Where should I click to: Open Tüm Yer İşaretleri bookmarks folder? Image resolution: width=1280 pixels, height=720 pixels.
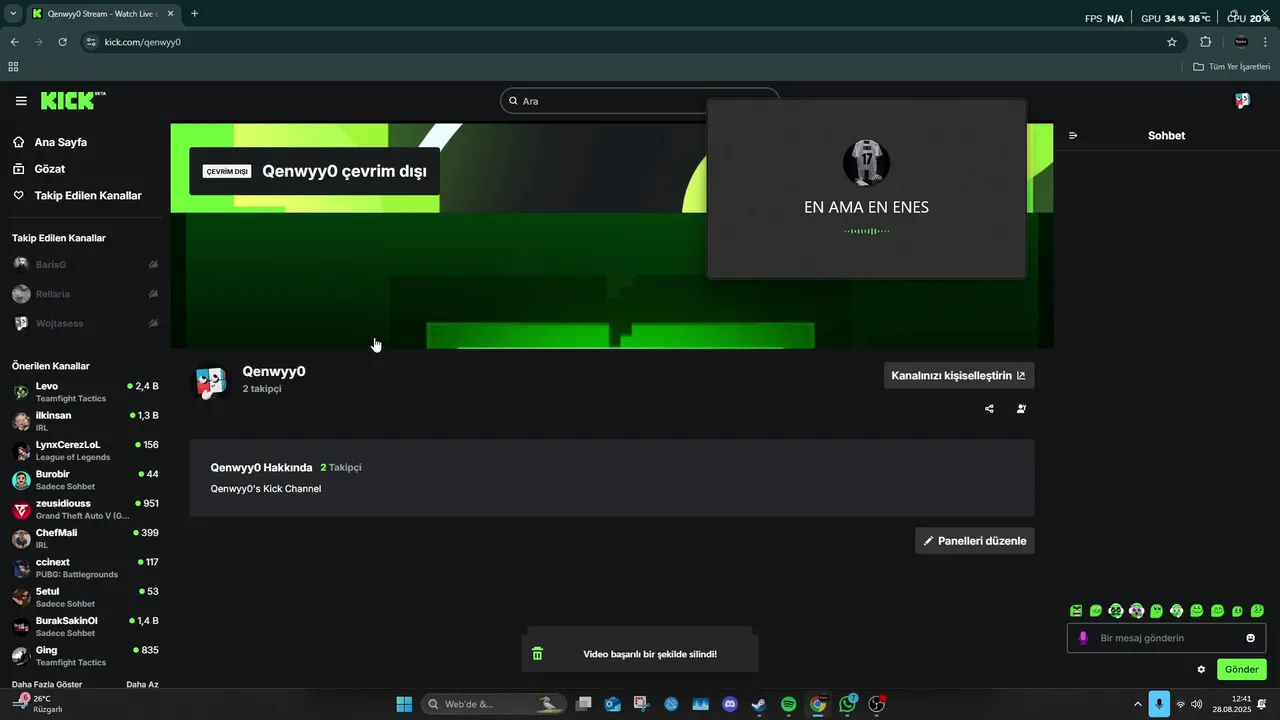pyautogui.click(x=1232, y=67)
